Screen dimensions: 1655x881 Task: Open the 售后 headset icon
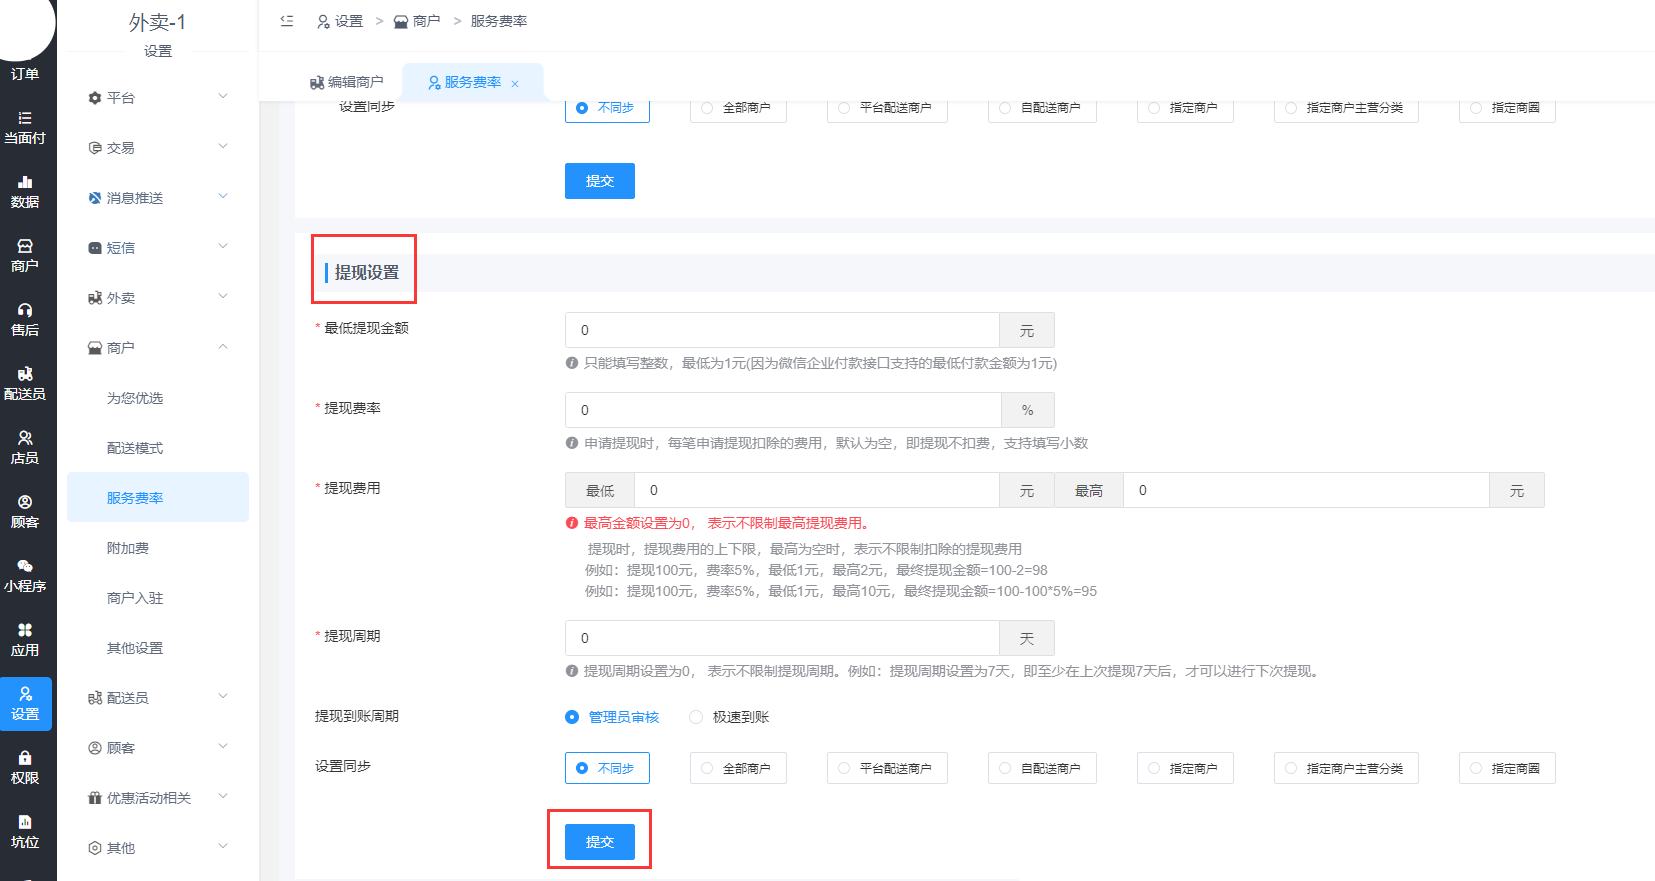point(25,320)
